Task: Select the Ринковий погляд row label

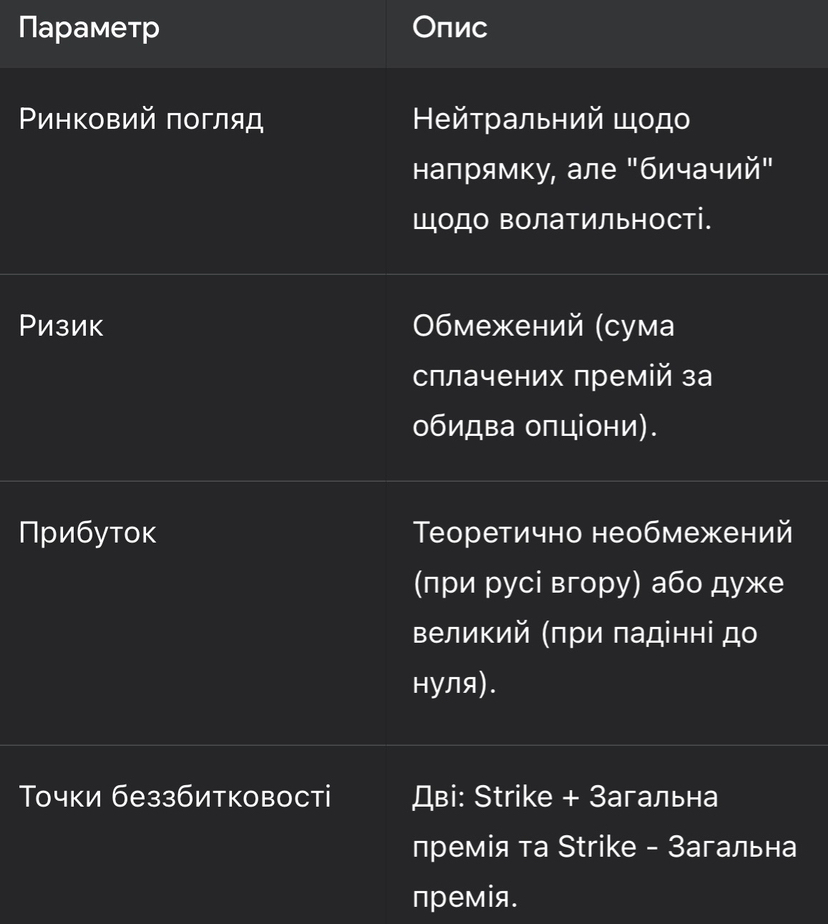Action: 142,121
